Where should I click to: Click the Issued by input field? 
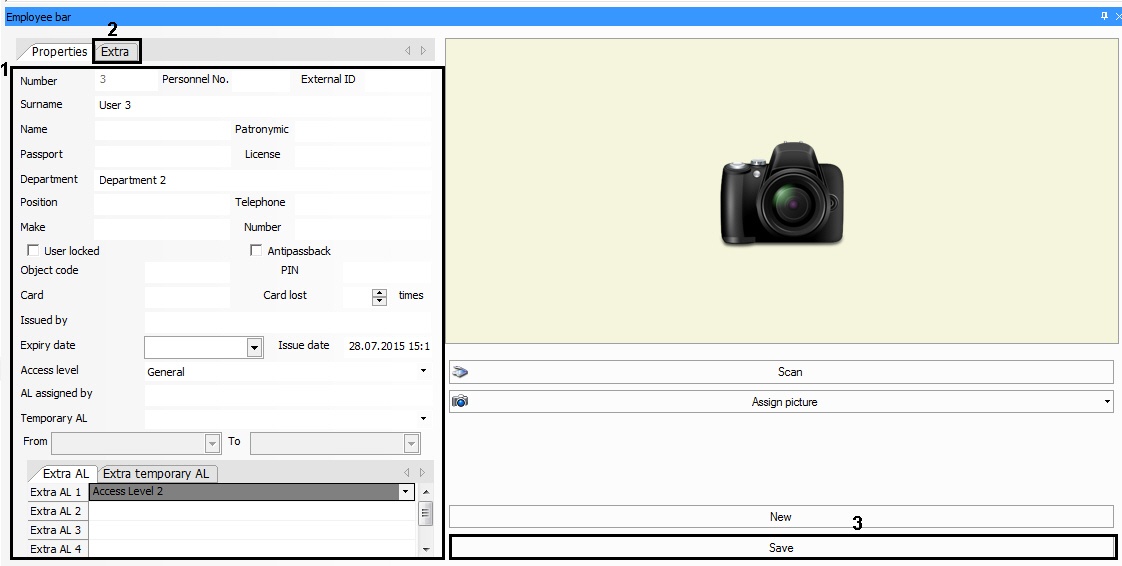coord(288,321)
